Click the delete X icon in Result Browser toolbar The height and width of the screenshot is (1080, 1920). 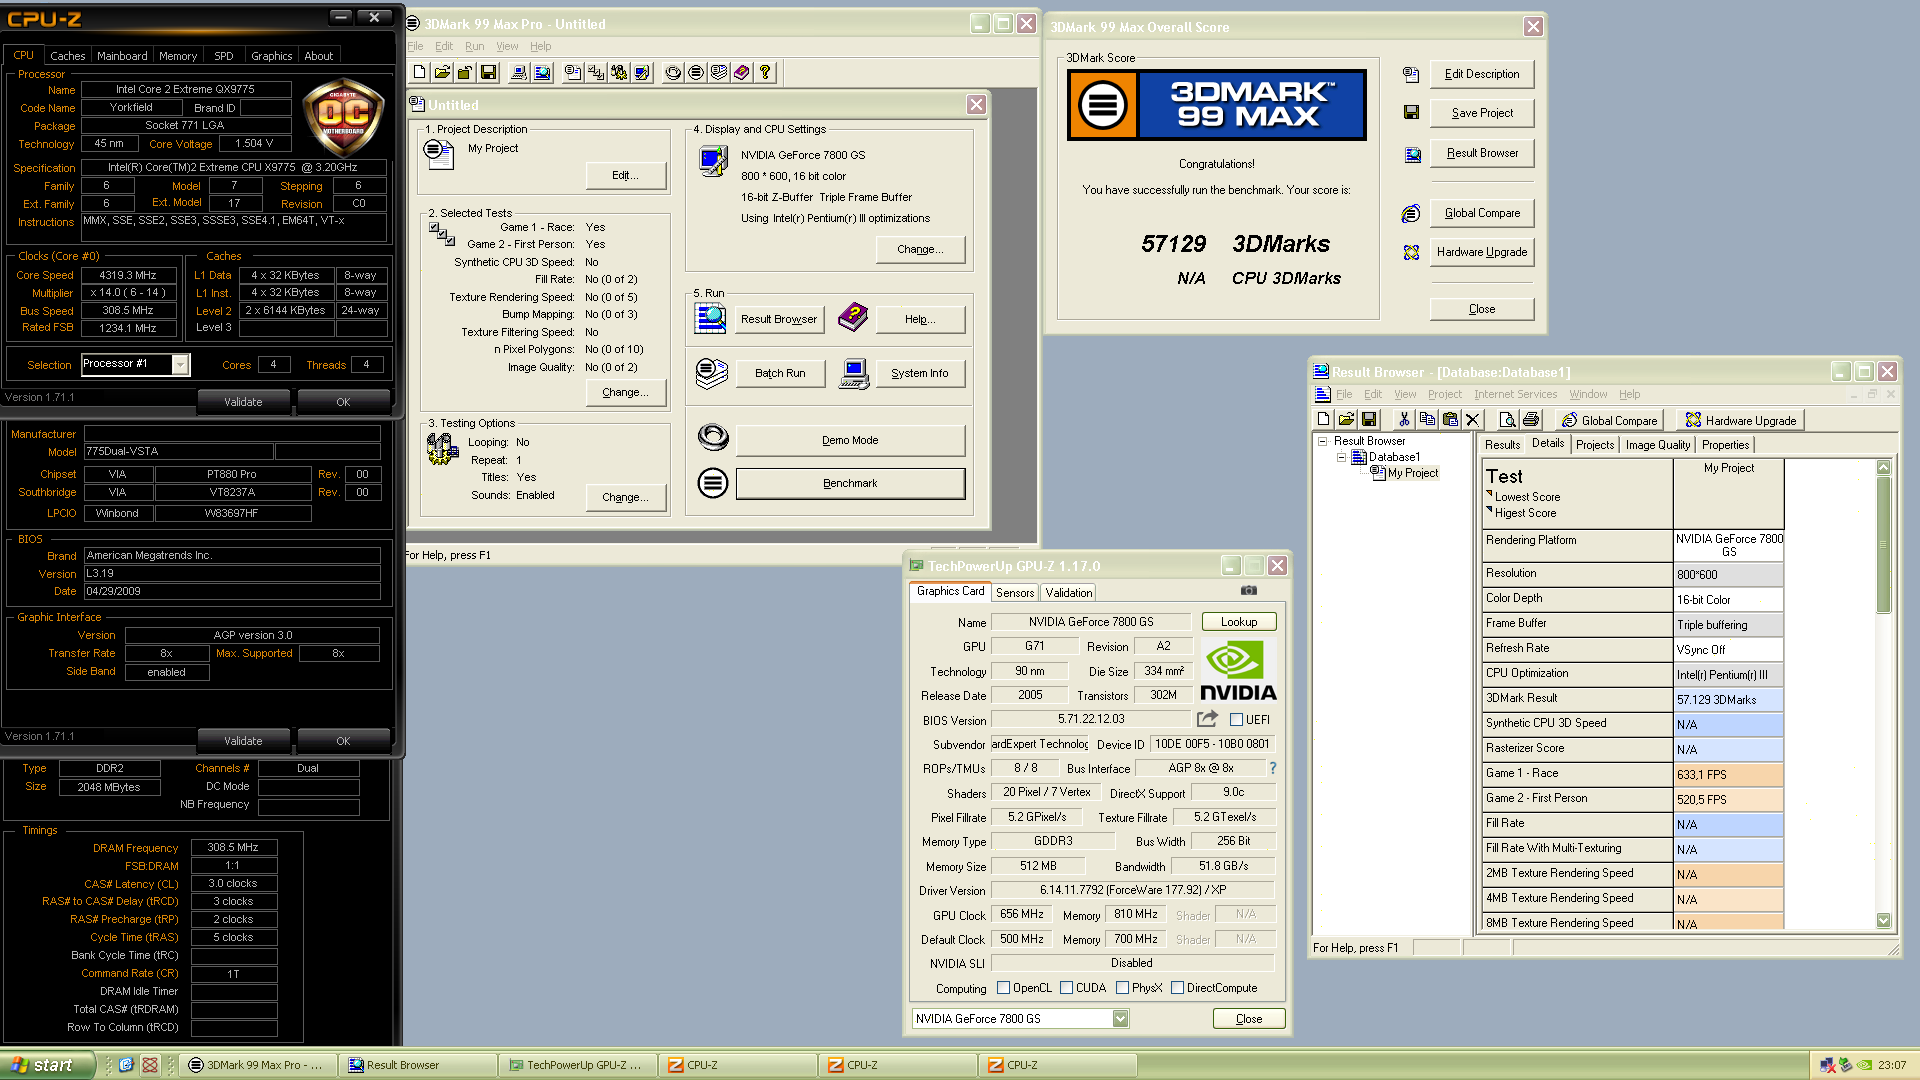click(x=1472, y=420)
